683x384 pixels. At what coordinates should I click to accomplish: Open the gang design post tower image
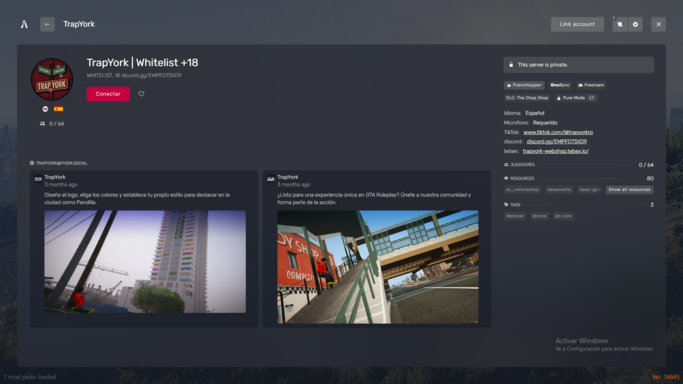(x=145, y=262)
